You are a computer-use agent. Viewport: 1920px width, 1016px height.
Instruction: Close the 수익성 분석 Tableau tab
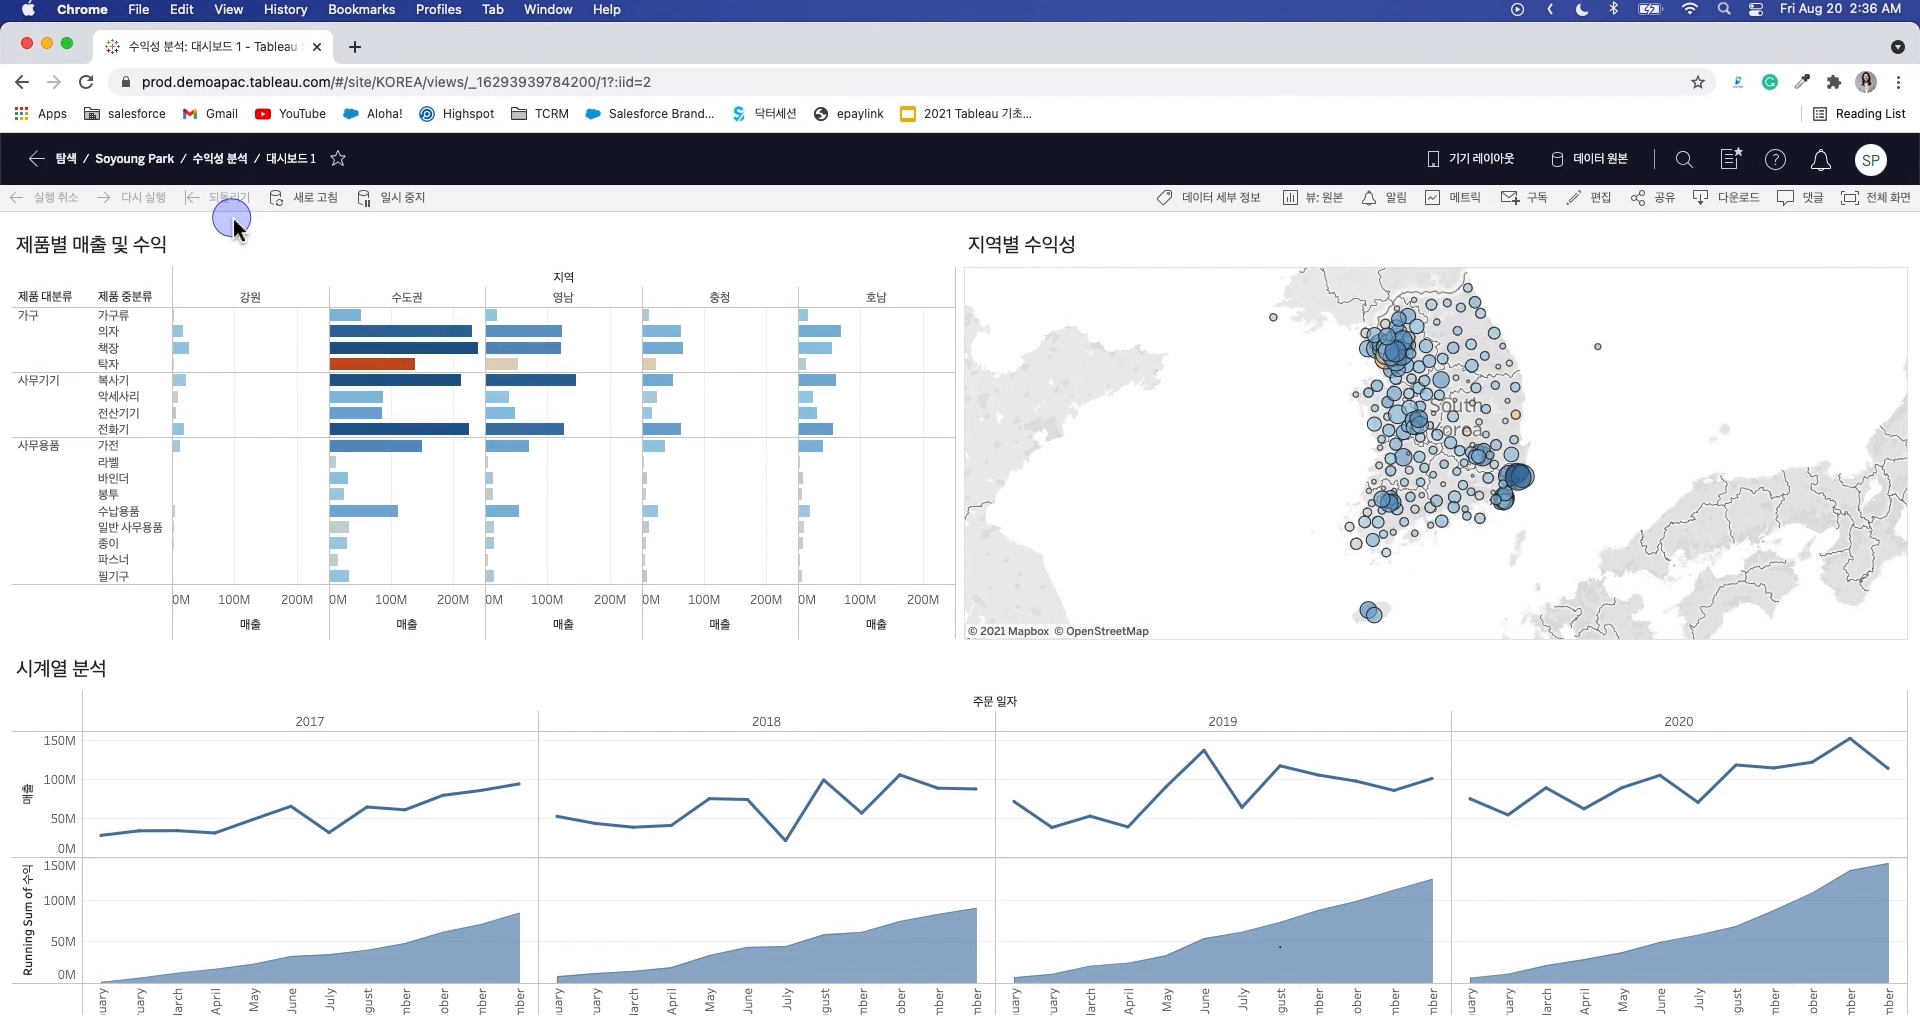click(317, 47)
